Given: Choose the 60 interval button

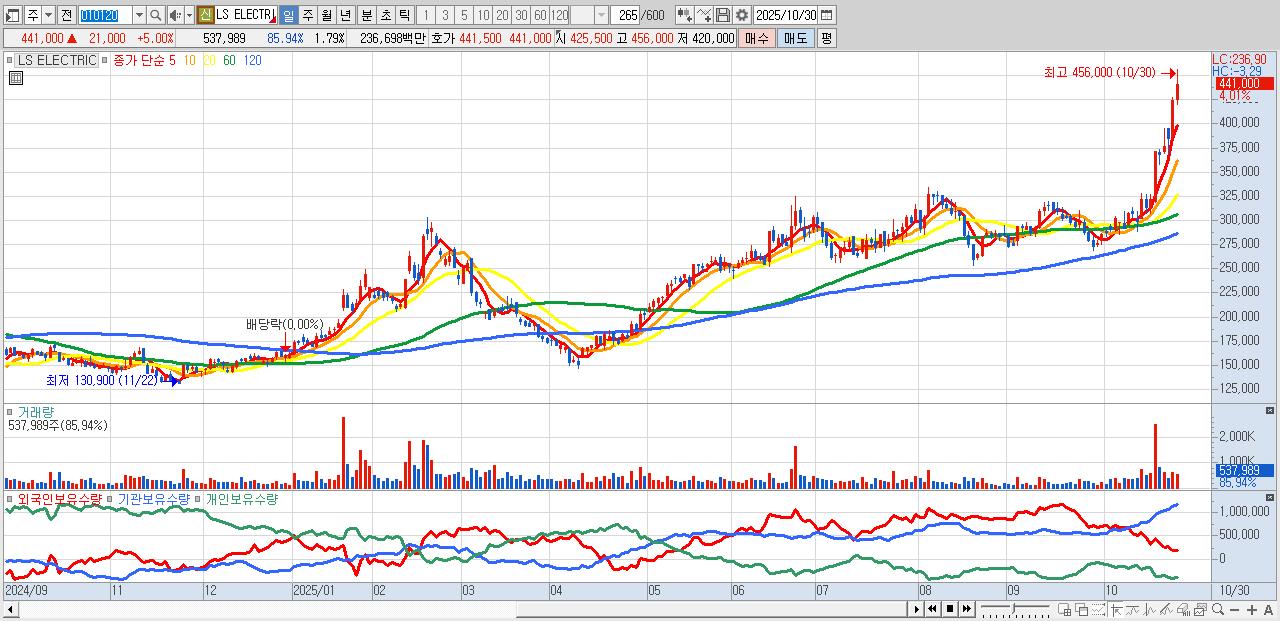Looking at the screenshot, I should (x=540, y=15).
